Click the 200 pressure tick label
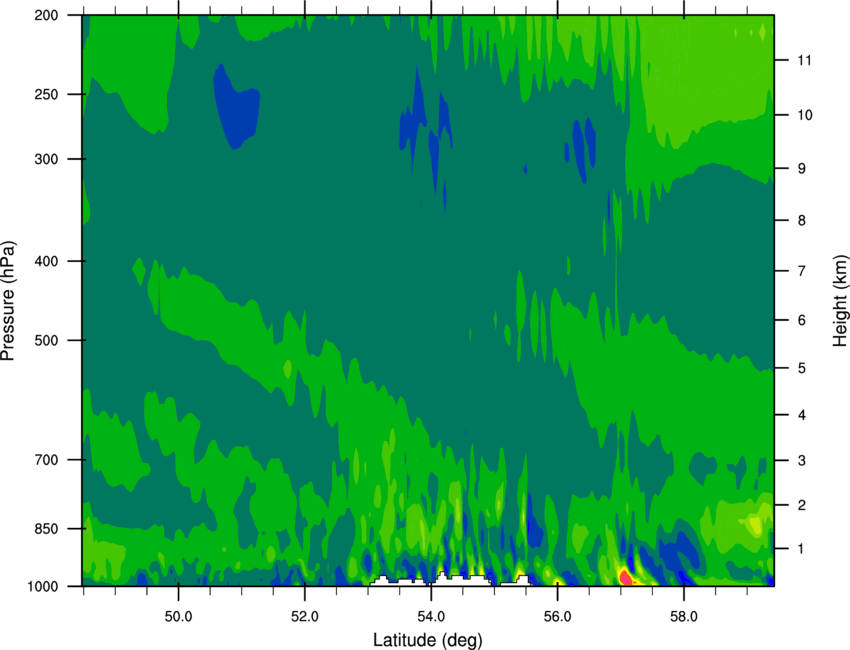Image resolution: width=850 pixels, height=650 pixels. (46, 15)
